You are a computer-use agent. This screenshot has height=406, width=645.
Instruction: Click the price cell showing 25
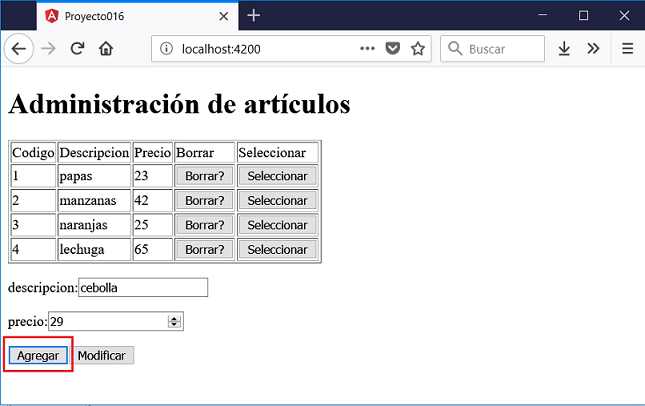[153, 225]
